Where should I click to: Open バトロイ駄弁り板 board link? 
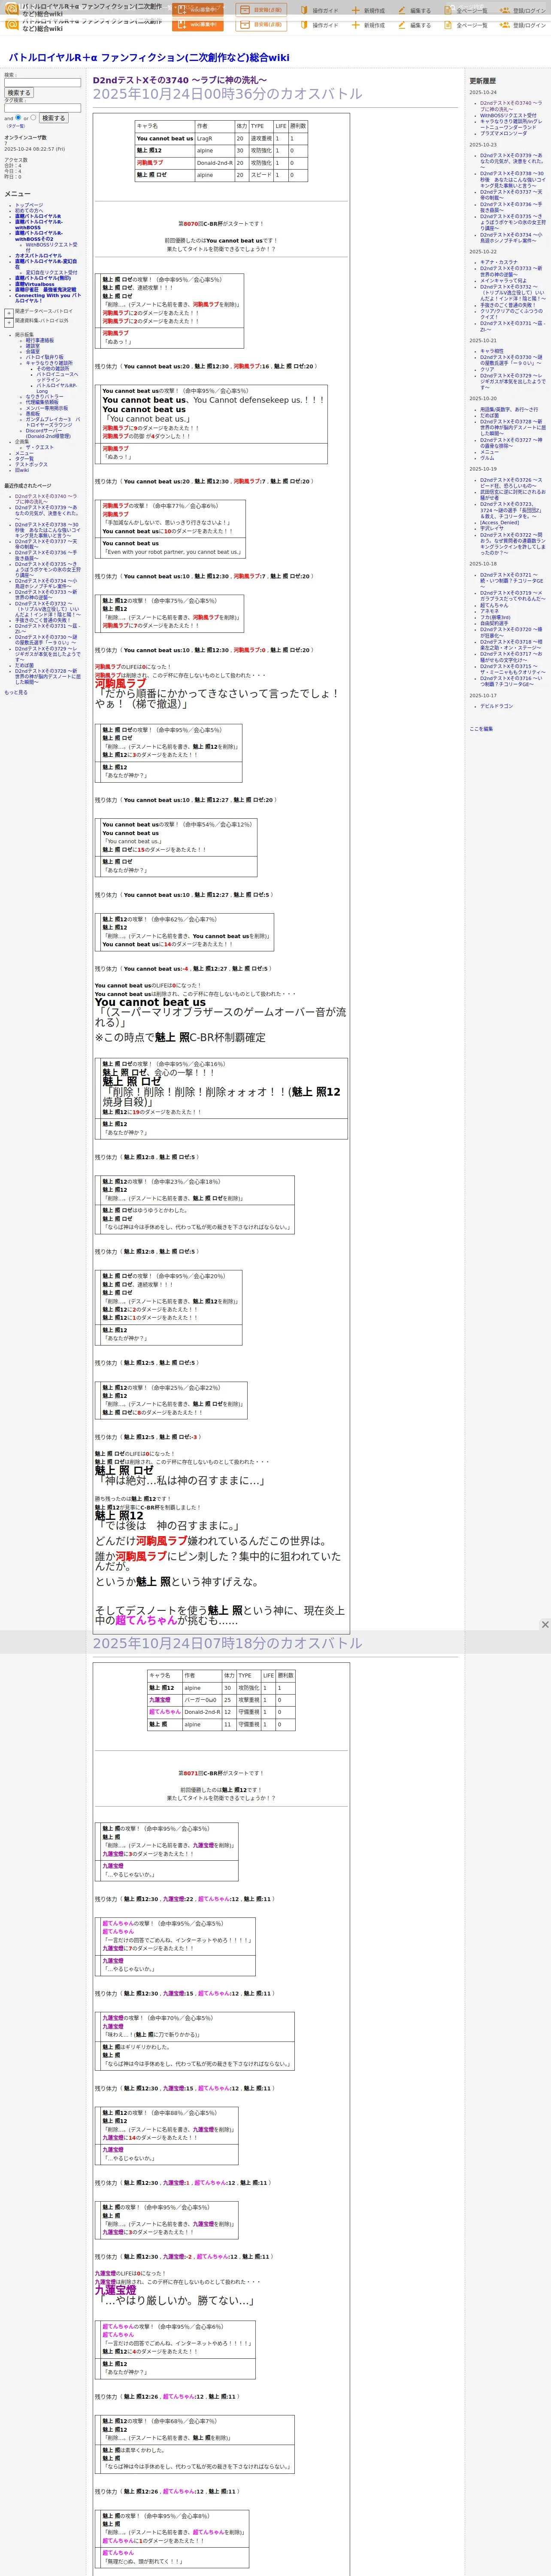coord(44,357)
